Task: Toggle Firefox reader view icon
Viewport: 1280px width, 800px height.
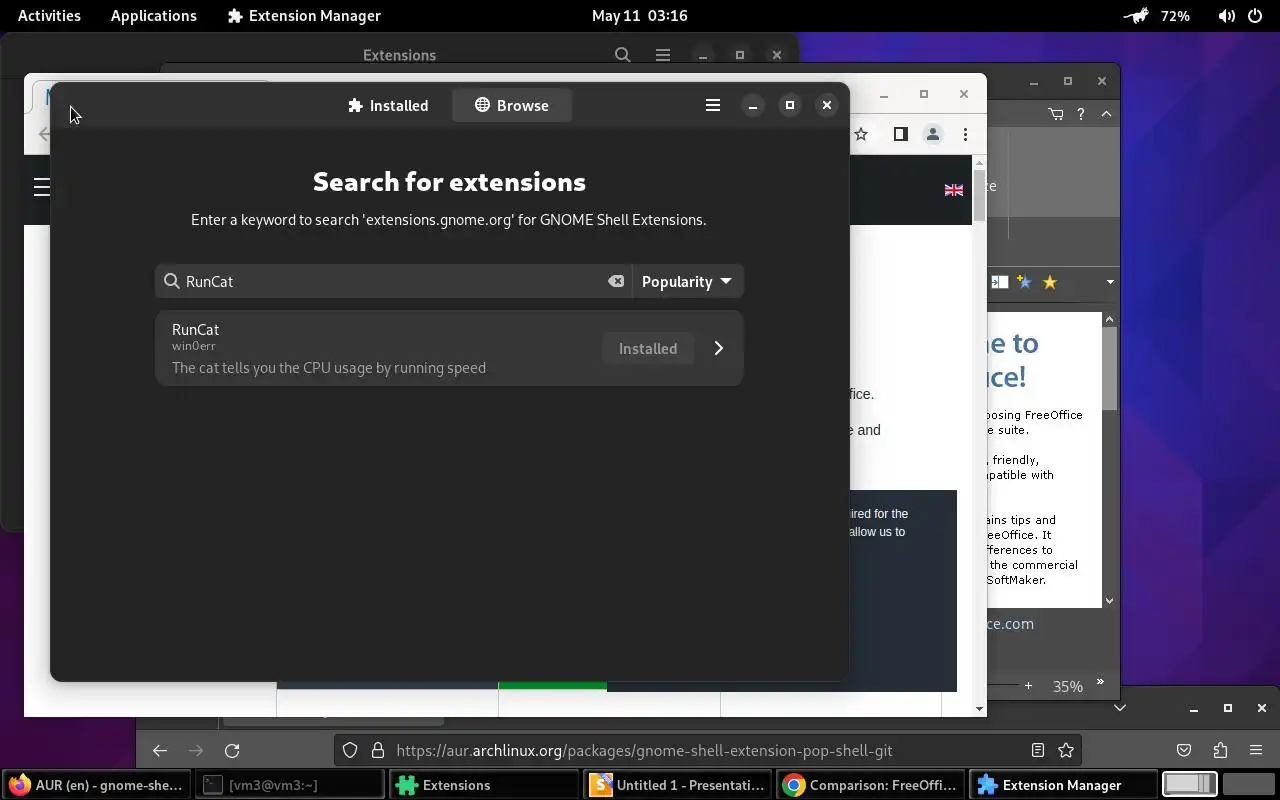Action: coord(1038,750)
